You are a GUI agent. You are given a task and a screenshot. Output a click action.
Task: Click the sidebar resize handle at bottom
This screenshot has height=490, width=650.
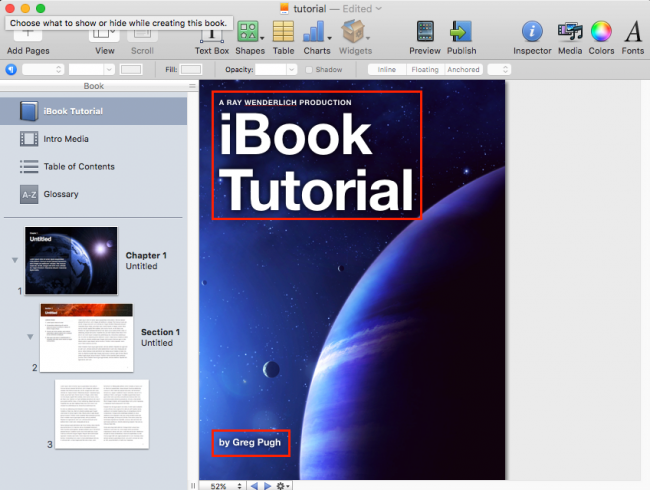coord(193,485)
